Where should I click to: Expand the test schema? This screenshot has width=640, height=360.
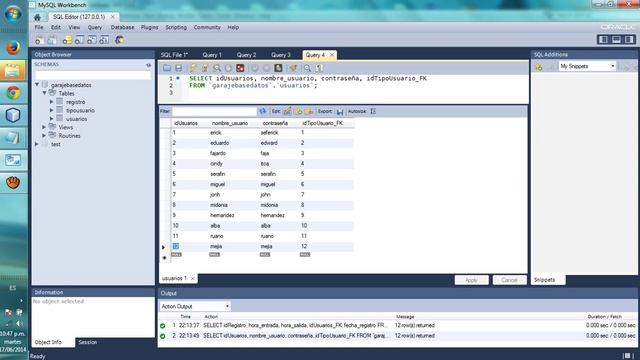tap(37, 144)
